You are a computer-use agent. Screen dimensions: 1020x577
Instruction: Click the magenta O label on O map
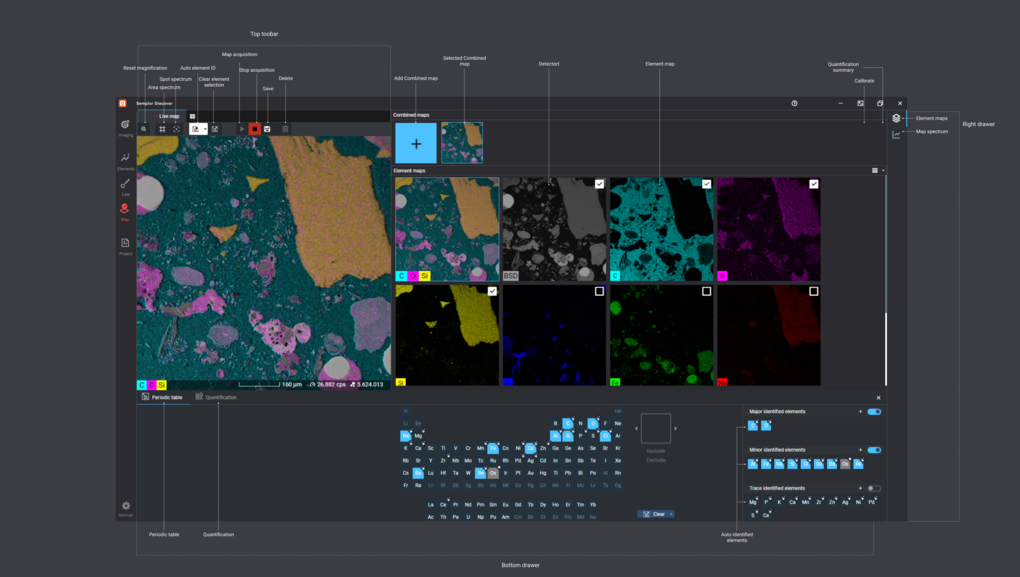point(722,276)
